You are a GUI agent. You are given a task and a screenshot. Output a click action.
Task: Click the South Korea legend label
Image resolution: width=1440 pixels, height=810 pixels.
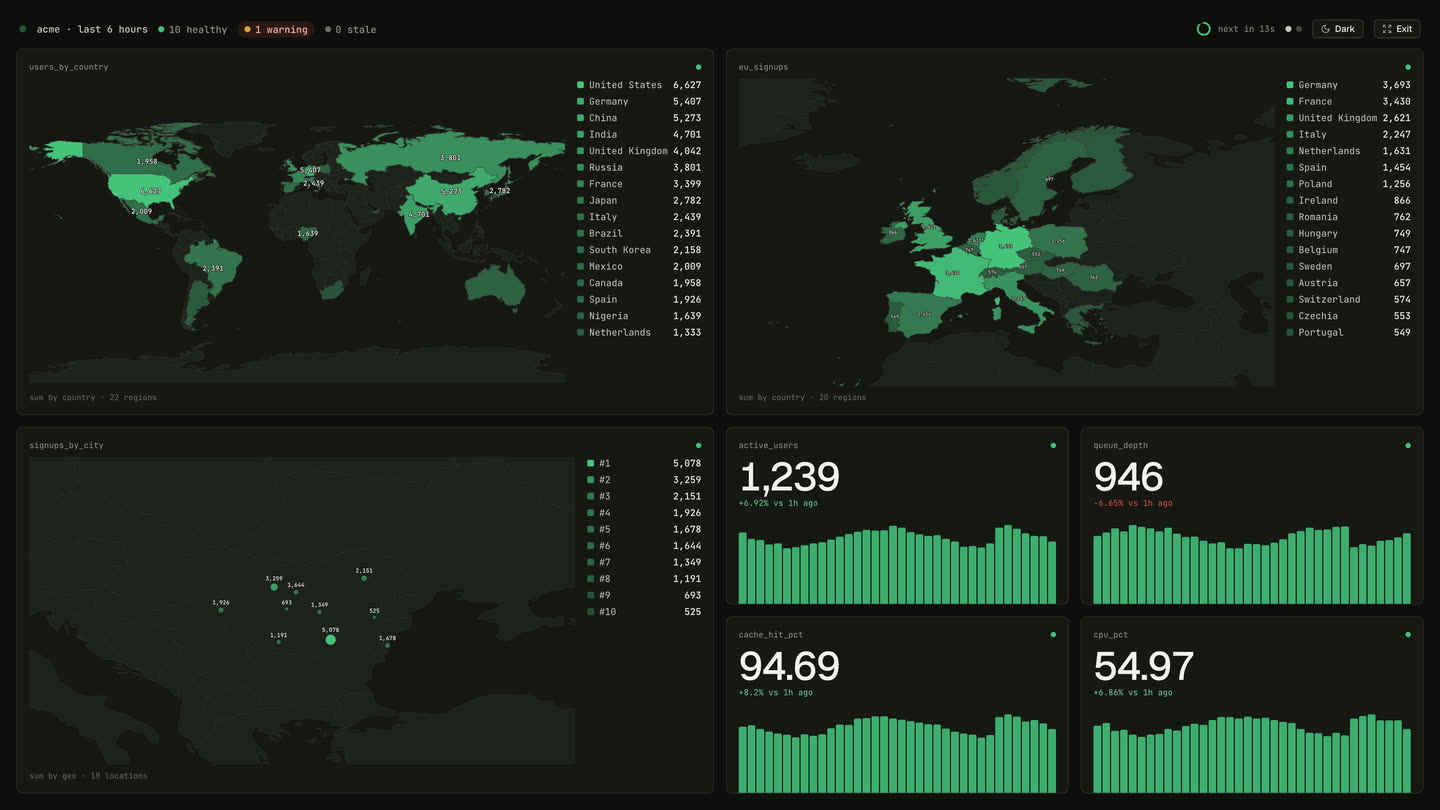pos(620,250)
